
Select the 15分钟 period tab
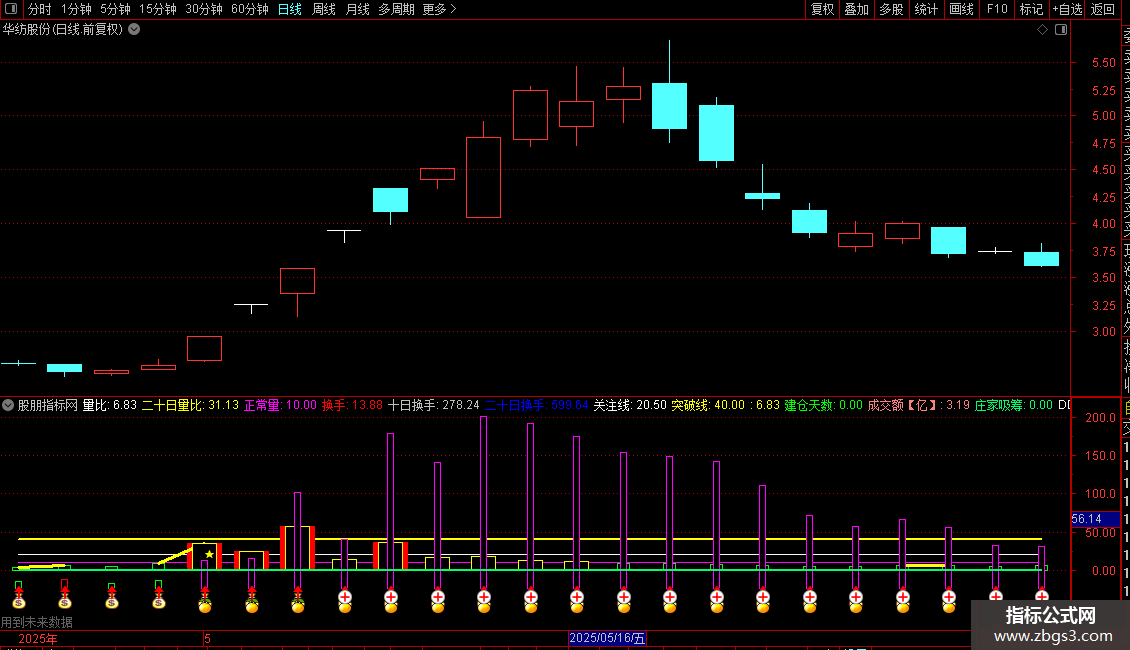pos(158,9)
